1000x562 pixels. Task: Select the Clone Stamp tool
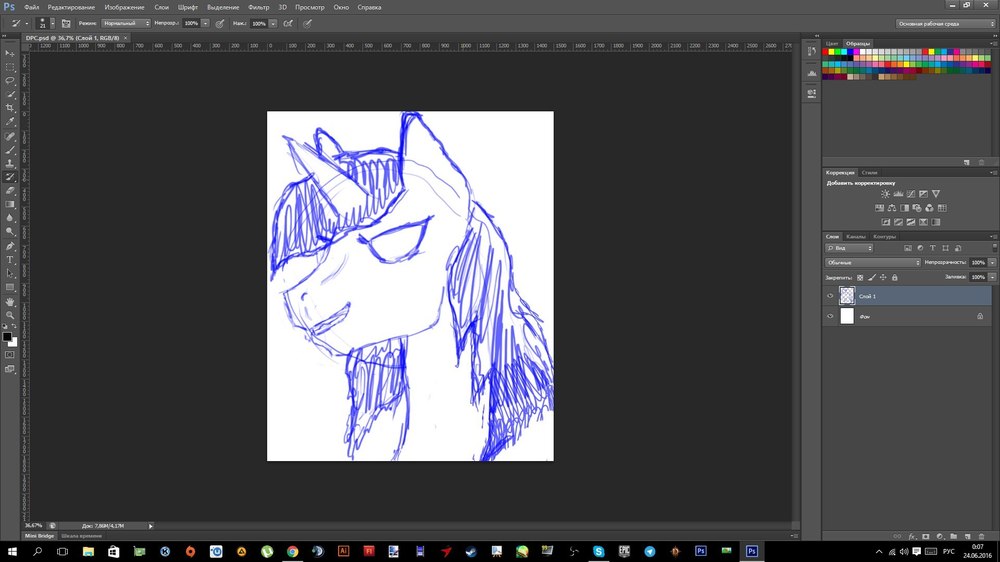pos(10,163)
